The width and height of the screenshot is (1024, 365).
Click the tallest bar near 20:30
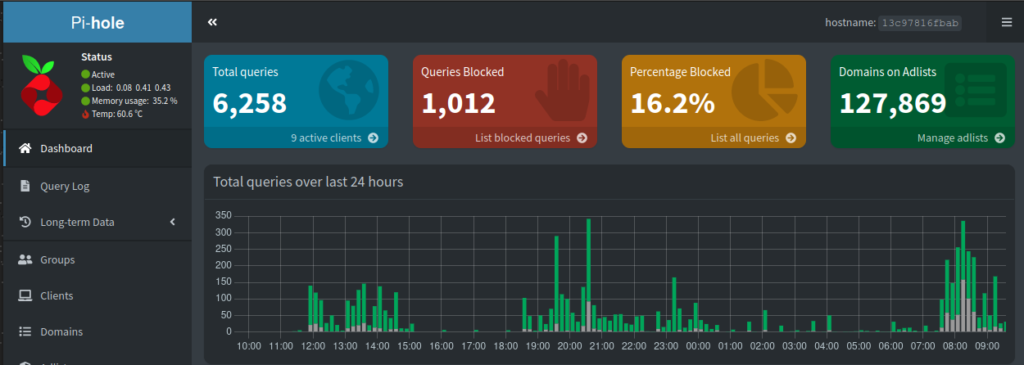pyautogui.click(x=588, y=275)
